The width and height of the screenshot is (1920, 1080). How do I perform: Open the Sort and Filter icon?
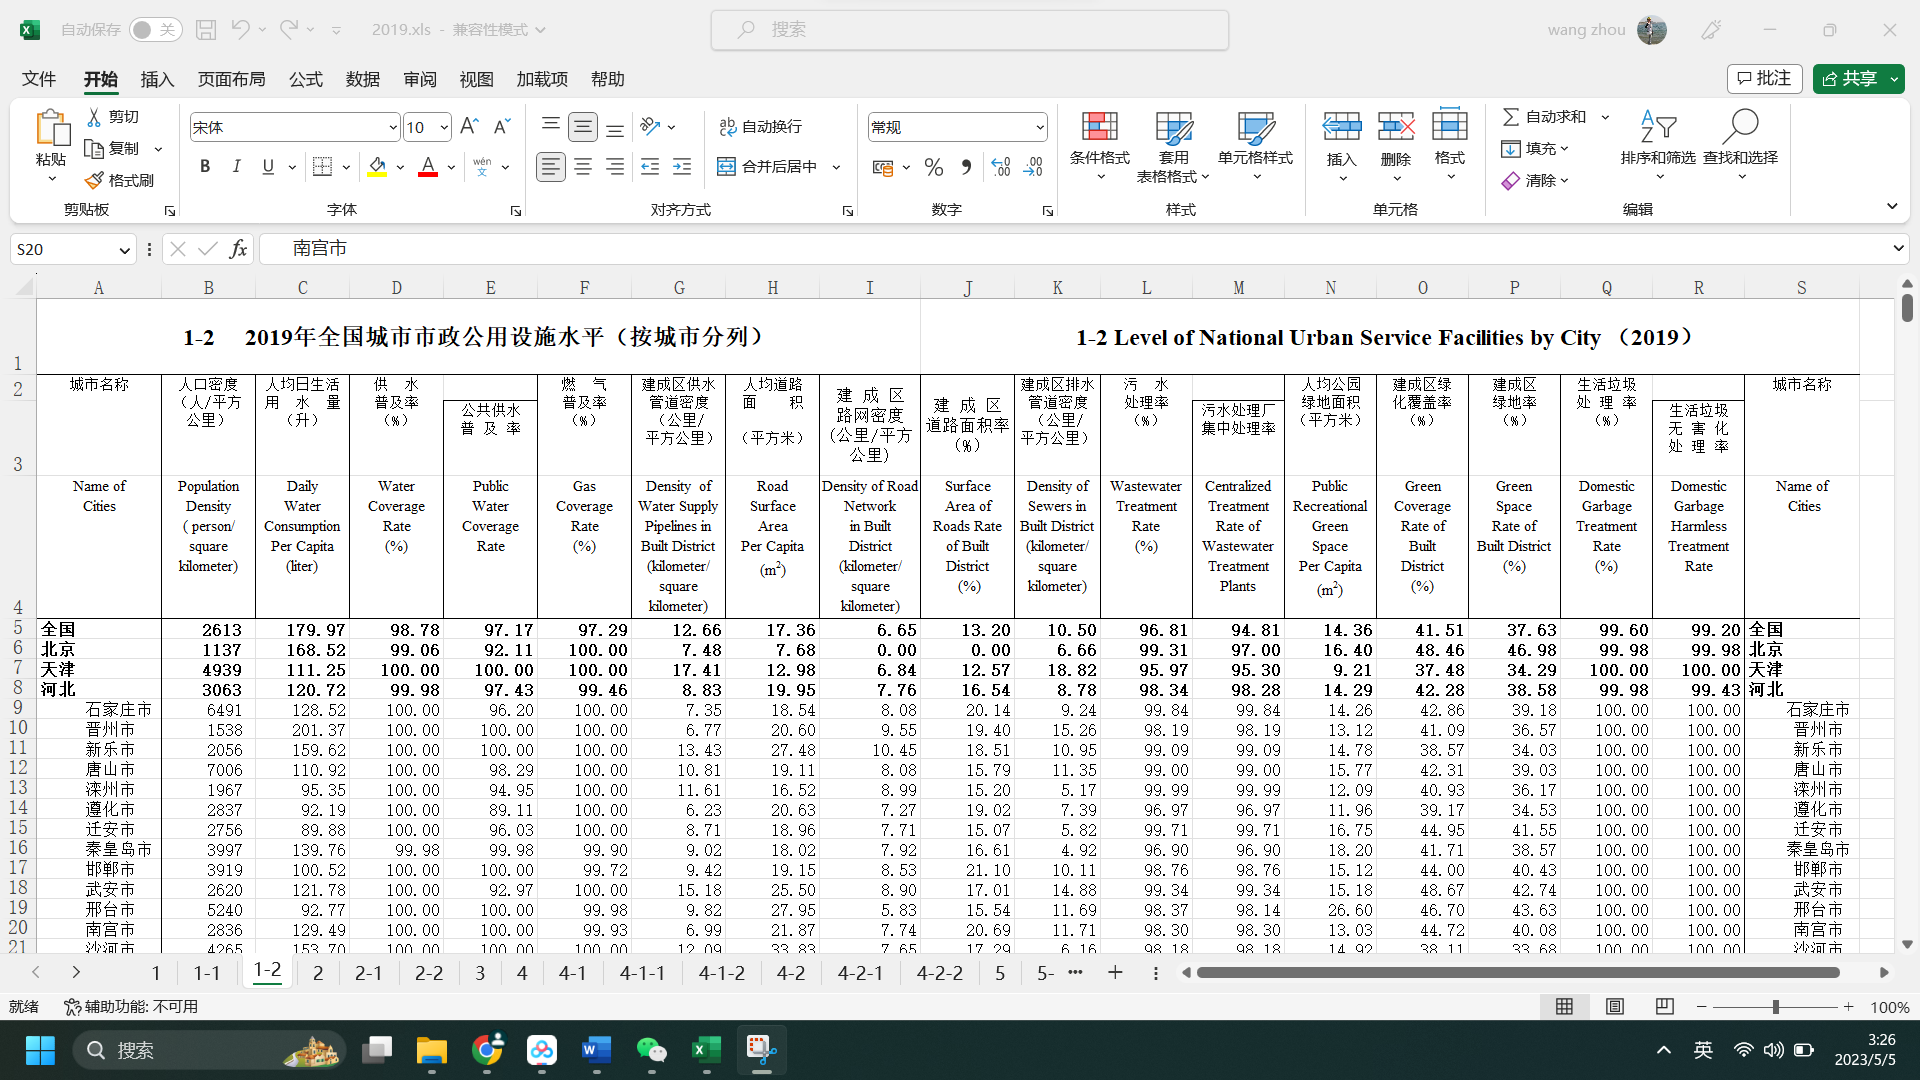click(x=1657, y=128)
